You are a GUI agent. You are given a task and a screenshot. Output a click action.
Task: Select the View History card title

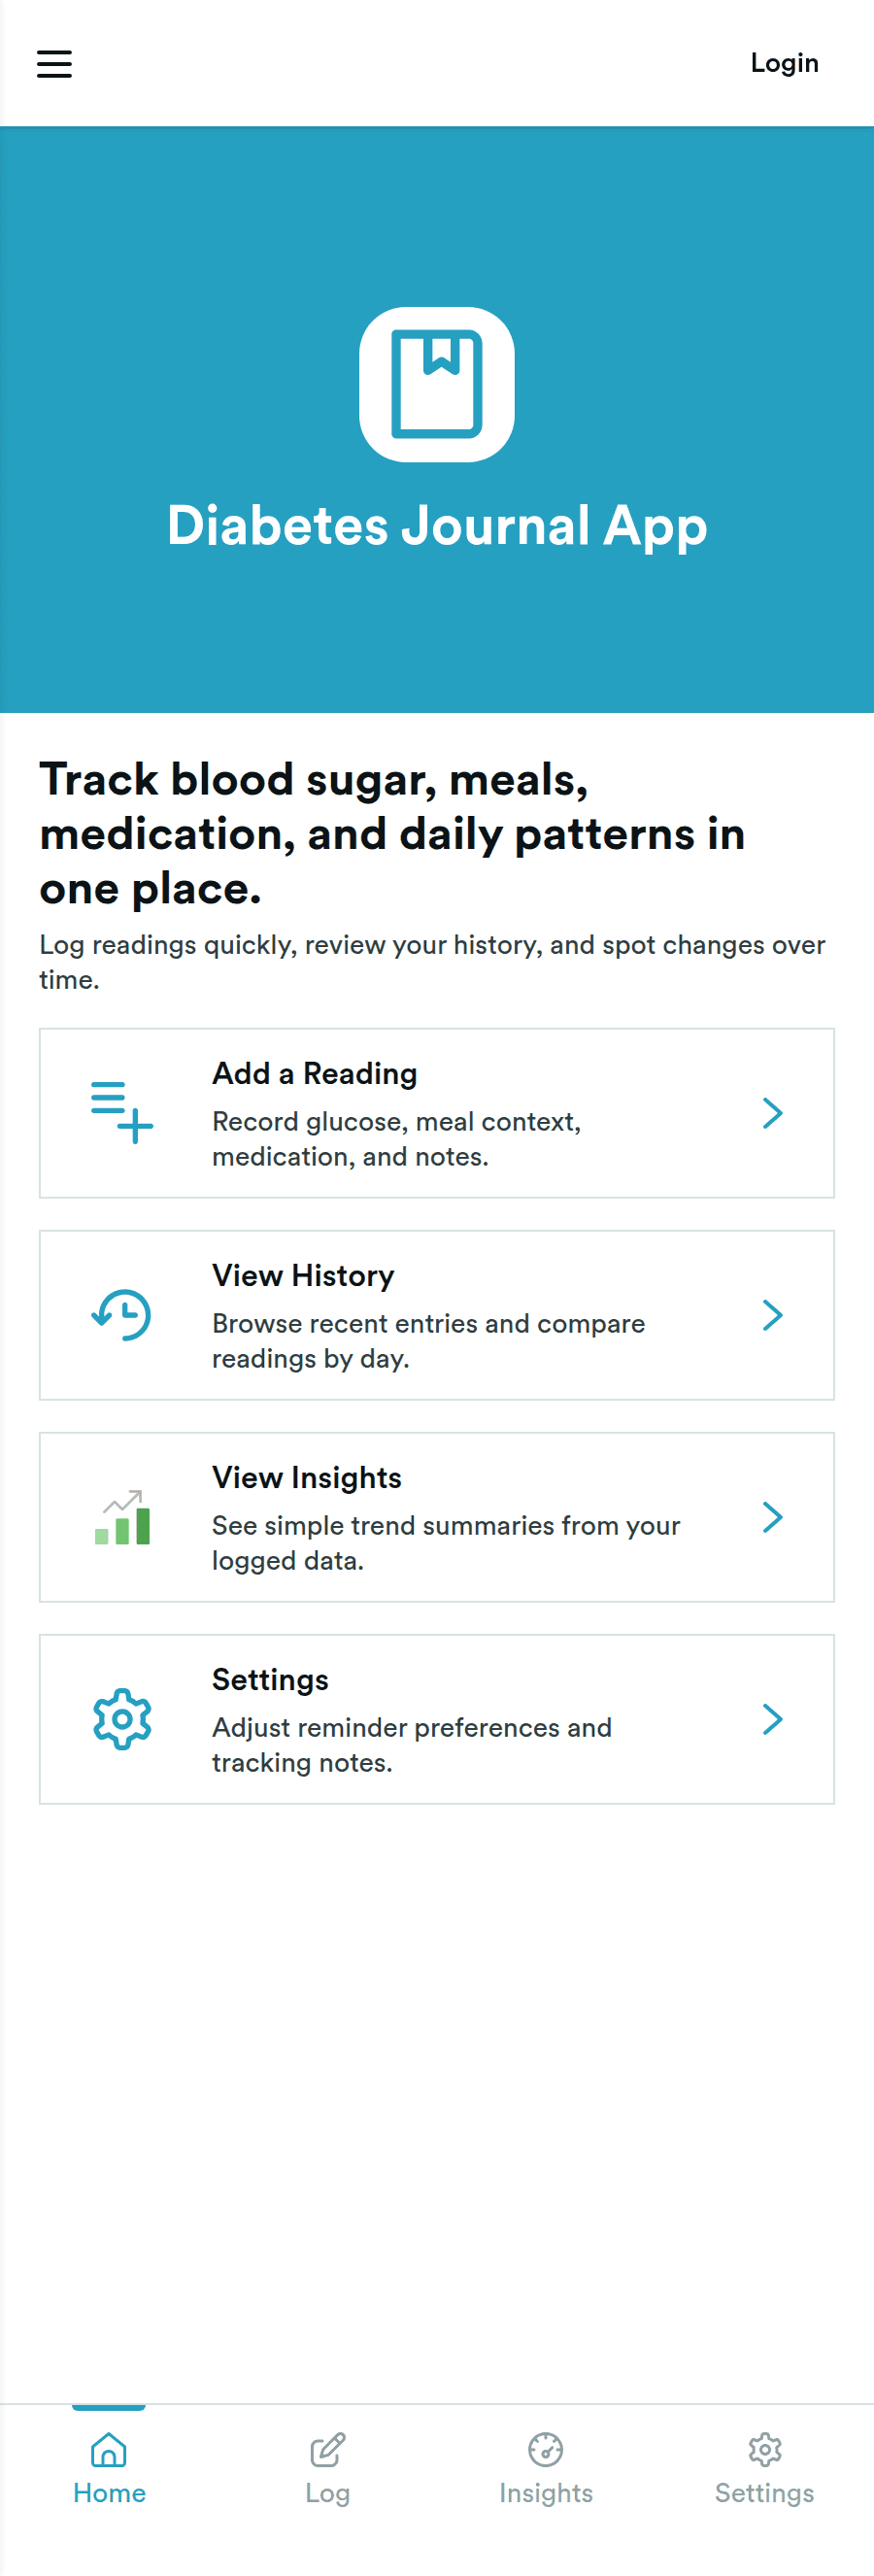point(303,1275)
